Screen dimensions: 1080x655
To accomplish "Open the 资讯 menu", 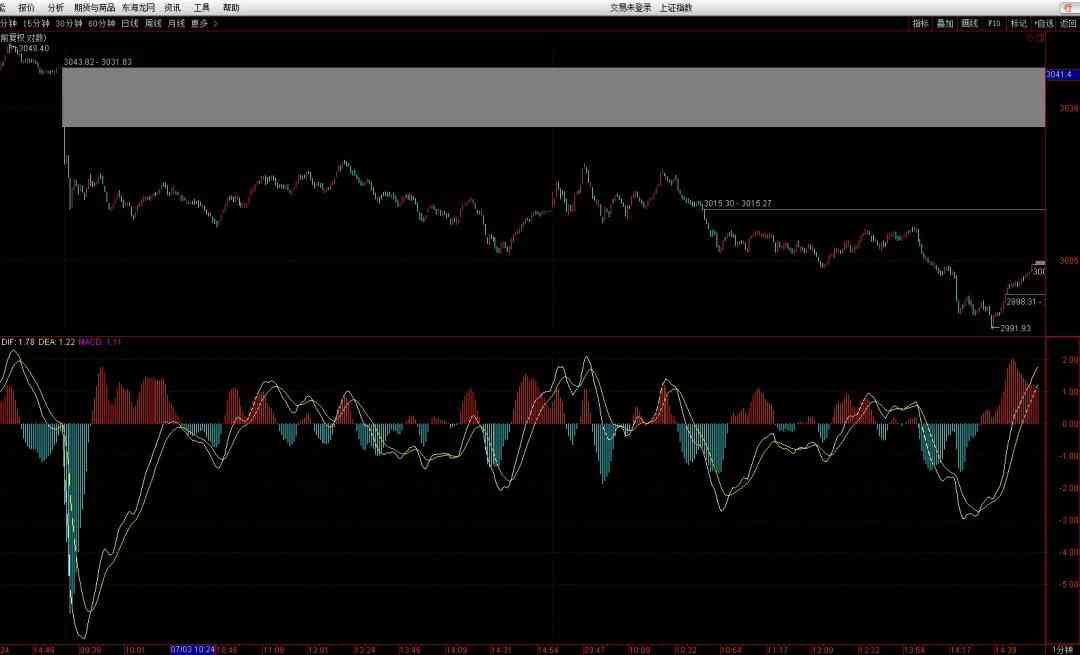I will coord(172,7).
